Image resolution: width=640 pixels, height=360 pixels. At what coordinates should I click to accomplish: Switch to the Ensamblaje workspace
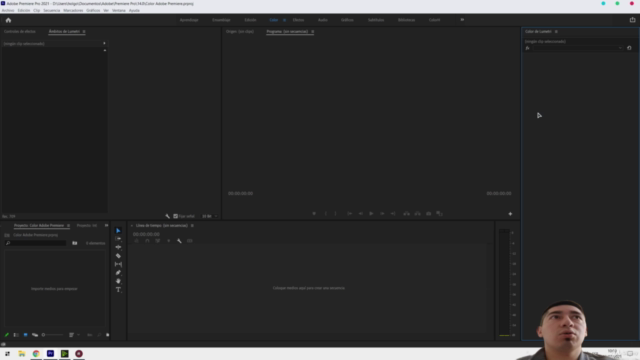[x=221, y=20]
